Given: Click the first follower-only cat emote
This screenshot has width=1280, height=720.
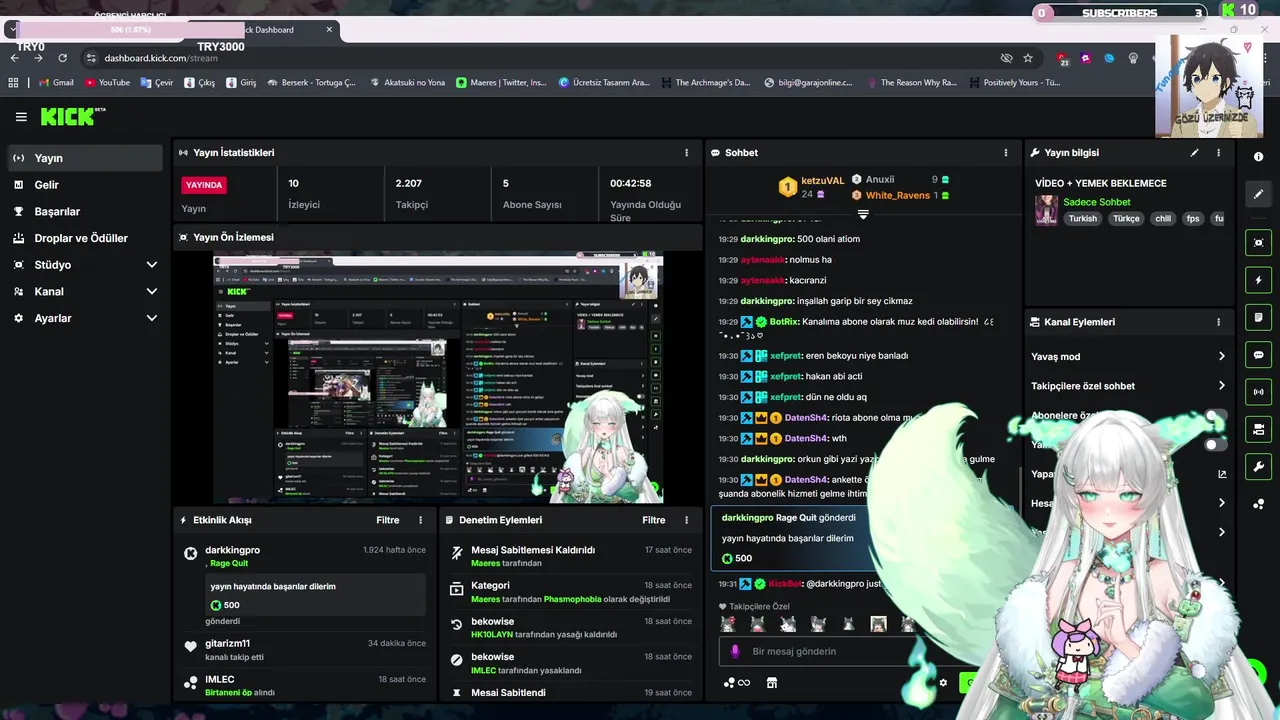Looking at the screenshot, I should pyautogui.click(x=728, y=624).
